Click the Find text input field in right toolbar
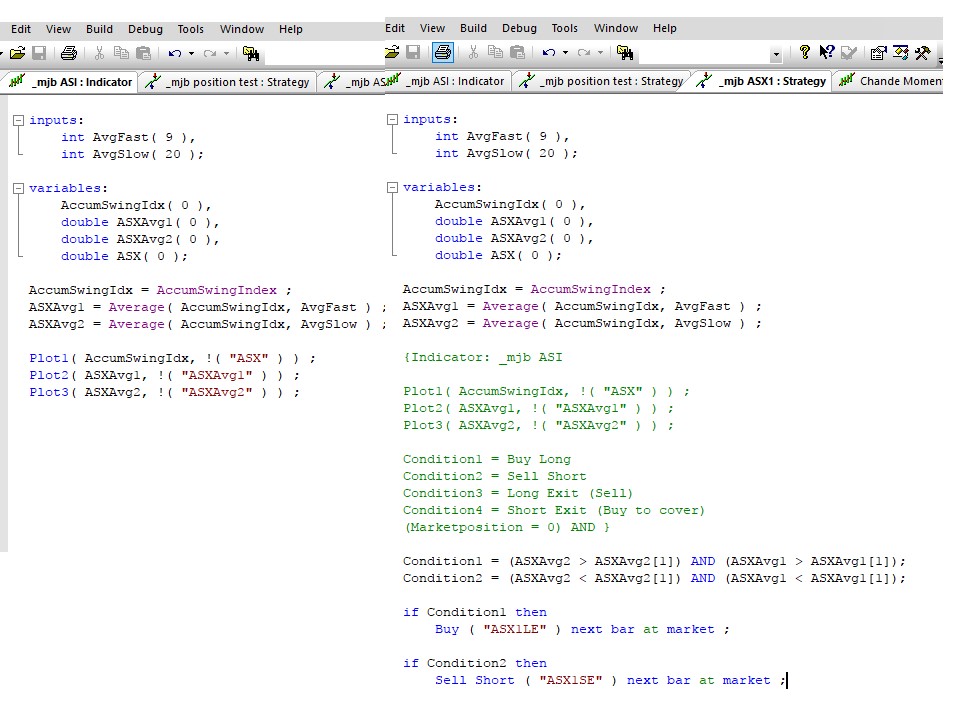960x720 pixels. point(704,54)
